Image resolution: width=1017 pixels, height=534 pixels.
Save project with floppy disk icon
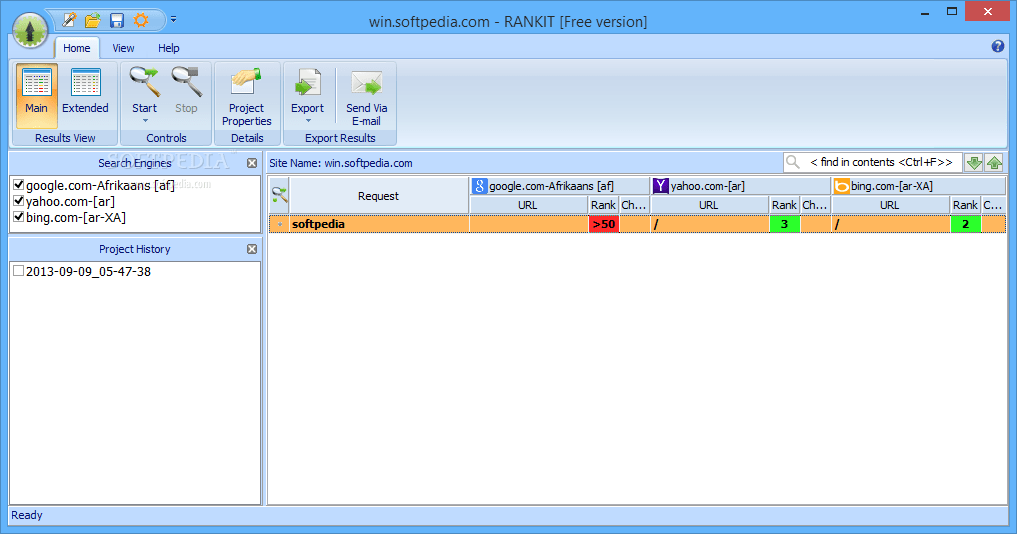point(117,21)
